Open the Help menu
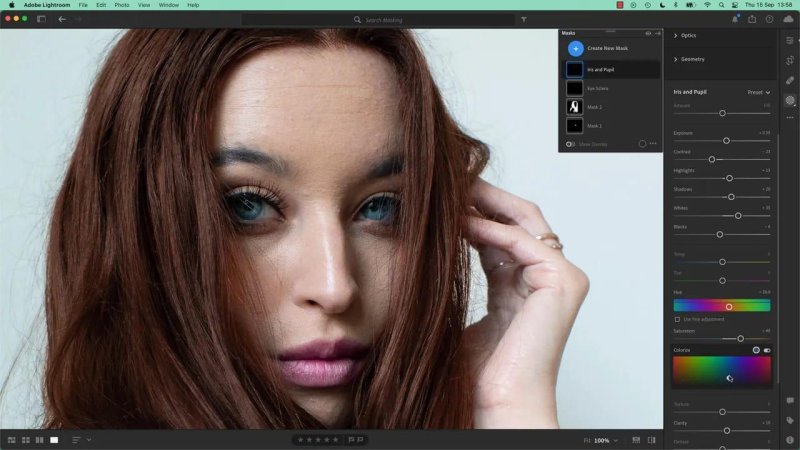The image size is (800, 450). click(193, 5)
